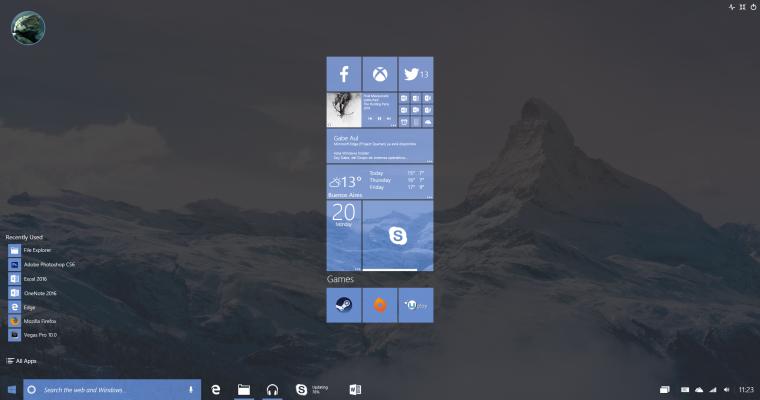Select the Recently Used heading
This screenshot has width=760, height=400.
click(x=24, y=237)
